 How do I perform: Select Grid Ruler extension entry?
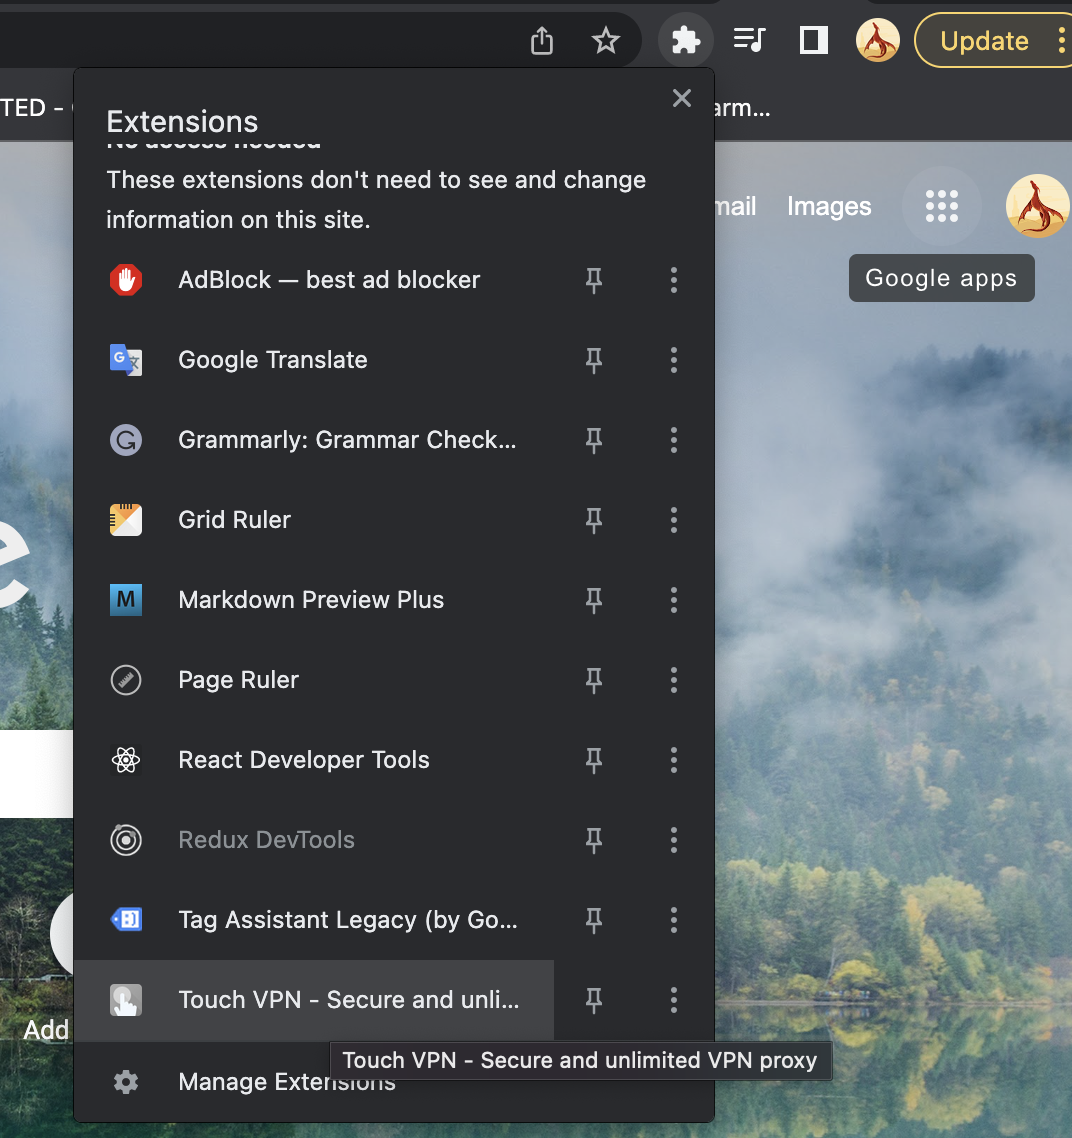click(x=314, y=520)
